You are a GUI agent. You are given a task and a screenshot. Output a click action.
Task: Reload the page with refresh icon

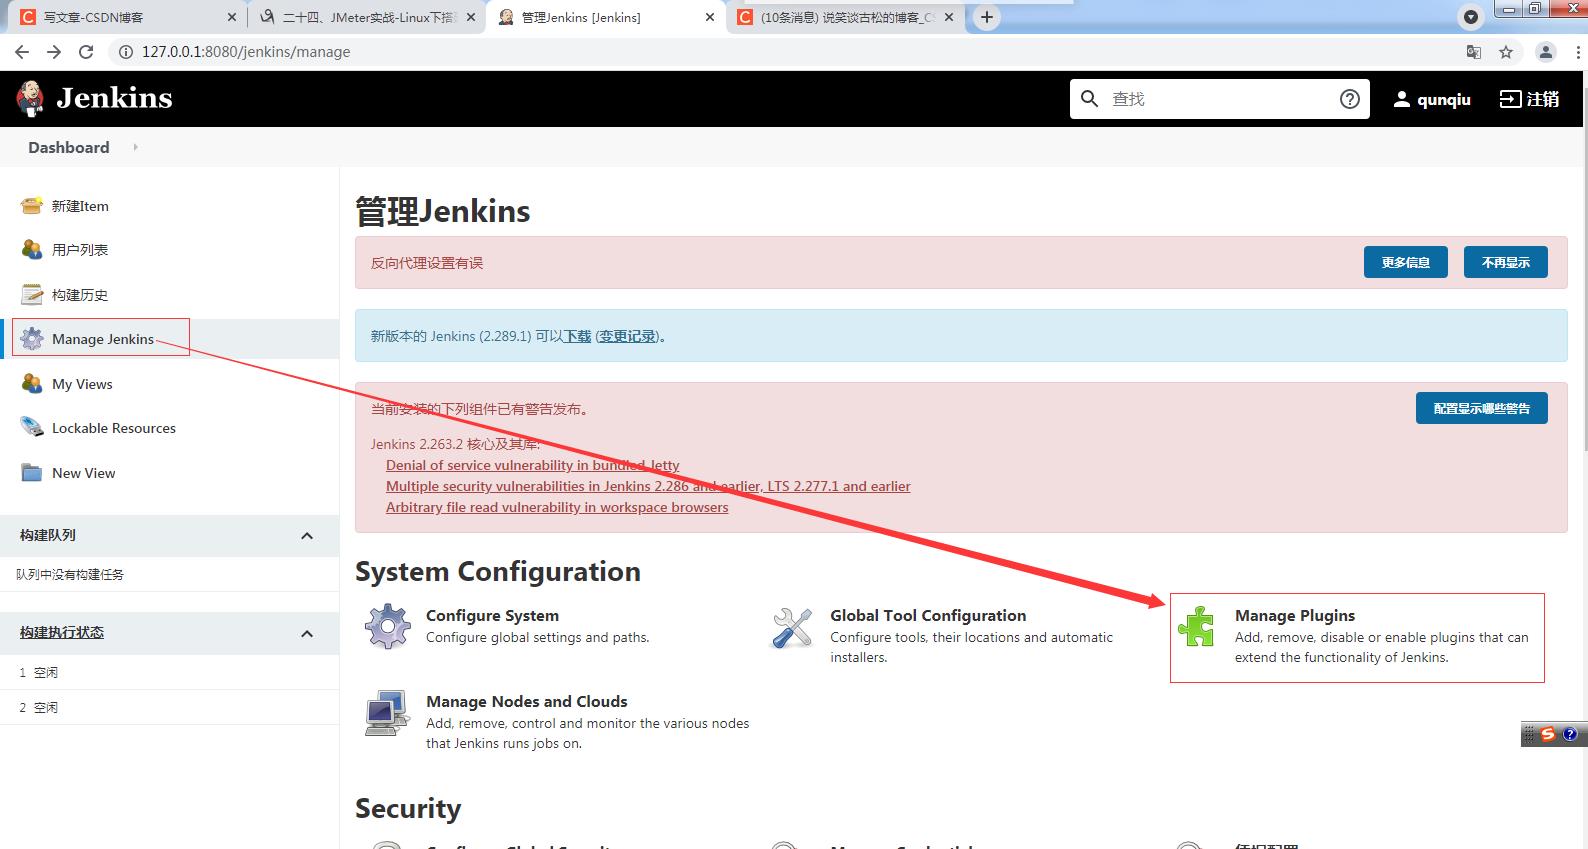pyautogui.click(x=86, y=52)
